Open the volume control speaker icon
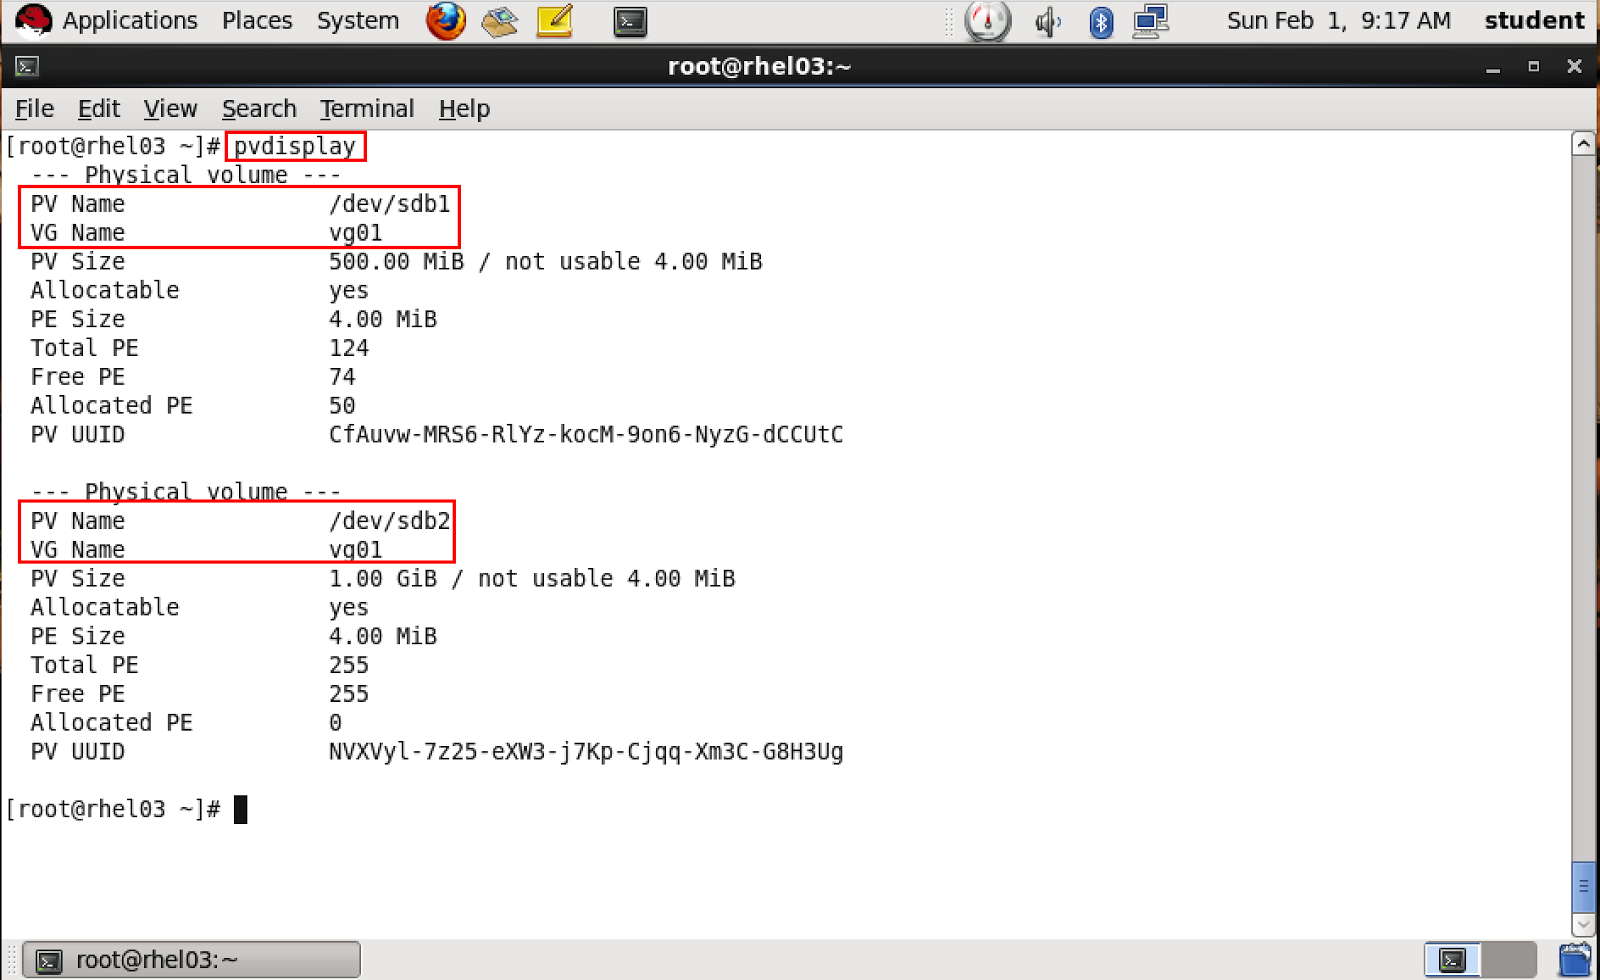Viewport: 1600px width, 980px height. [1047, 21]
